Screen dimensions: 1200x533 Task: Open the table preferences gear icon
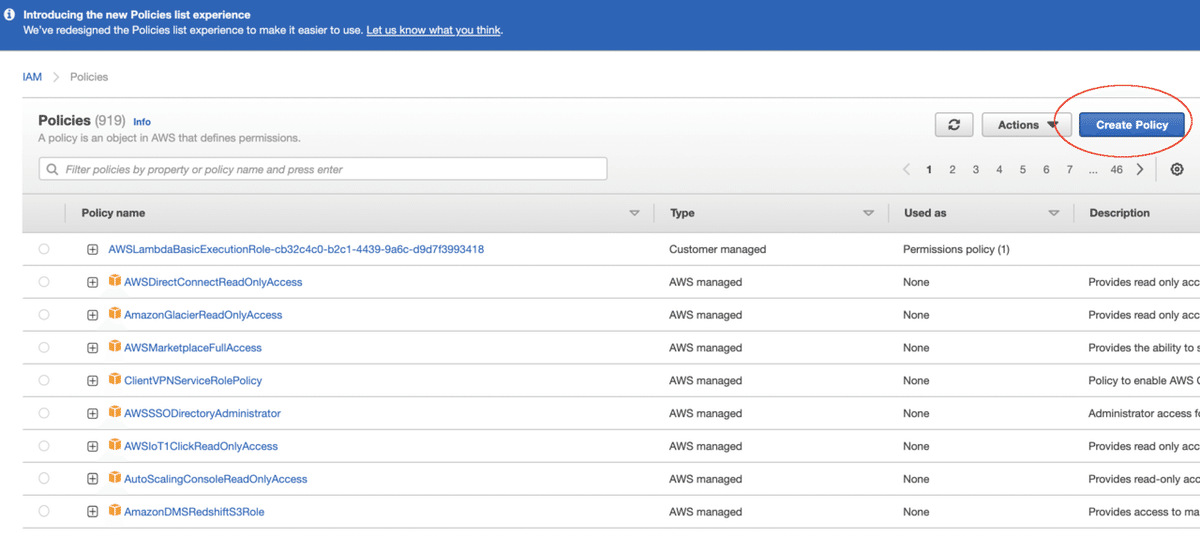[x=1177, y=170]
